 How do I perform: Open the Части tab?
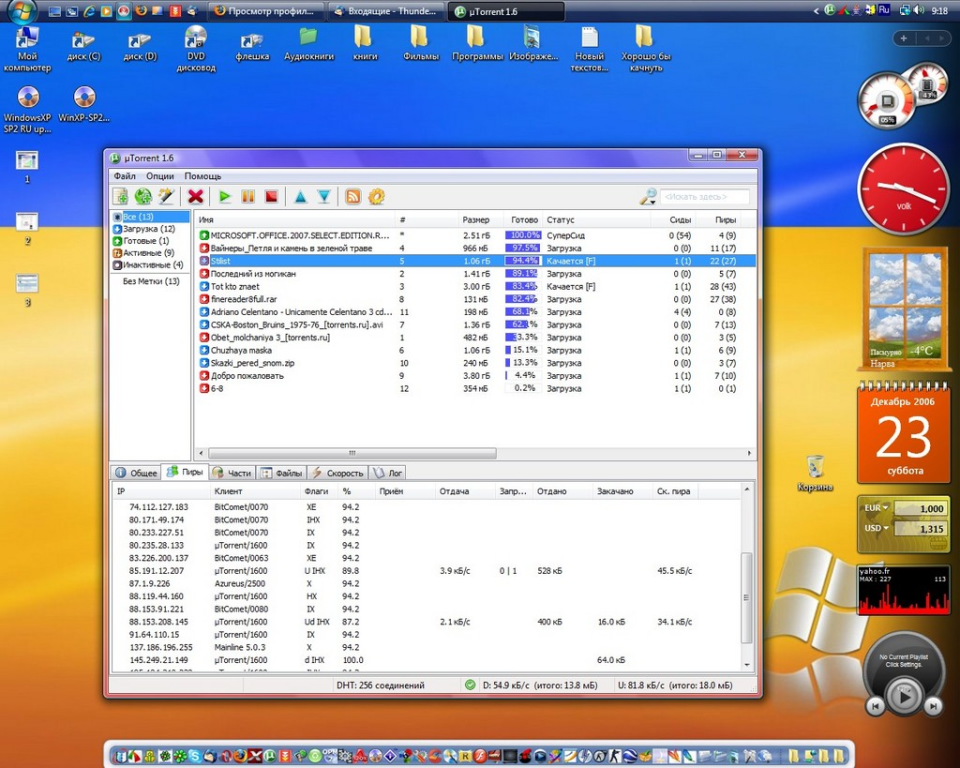click(x=233, y=473)
